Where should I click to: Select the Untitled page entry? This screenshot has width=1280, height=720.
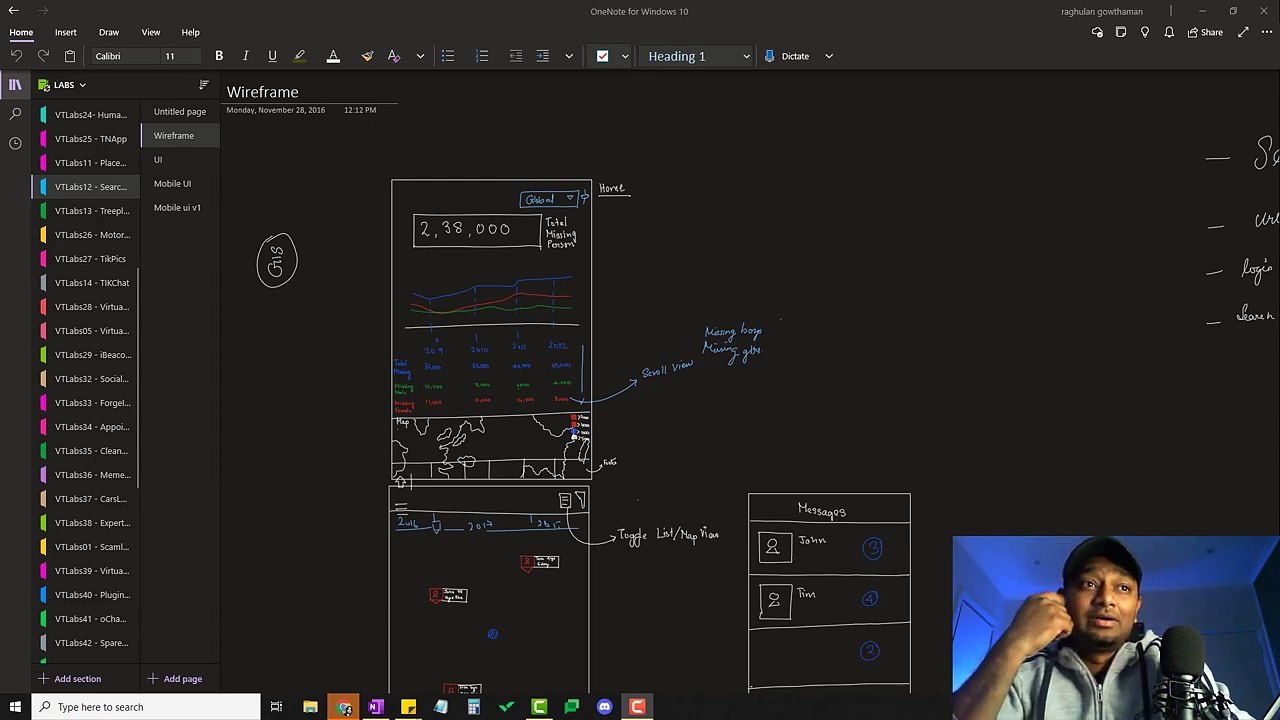[x=180, y=112]
